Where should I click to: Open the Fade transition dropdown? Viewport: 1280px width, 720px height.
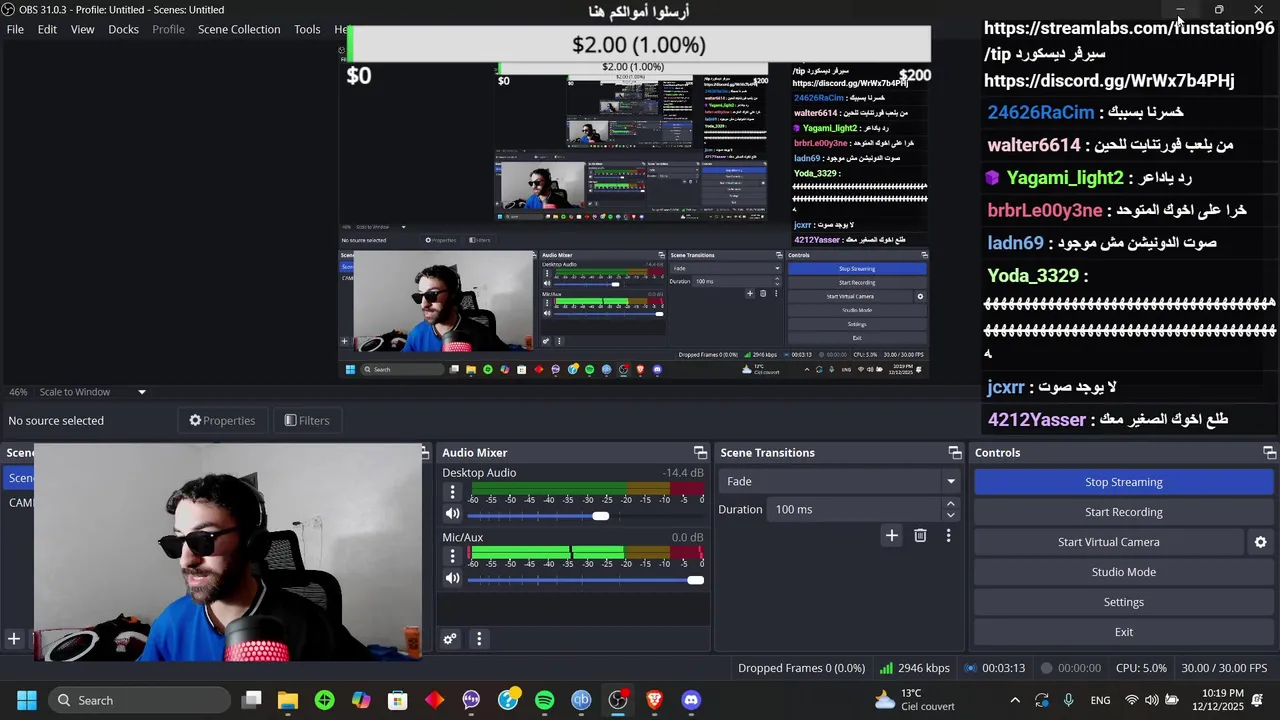coord(838,481)
